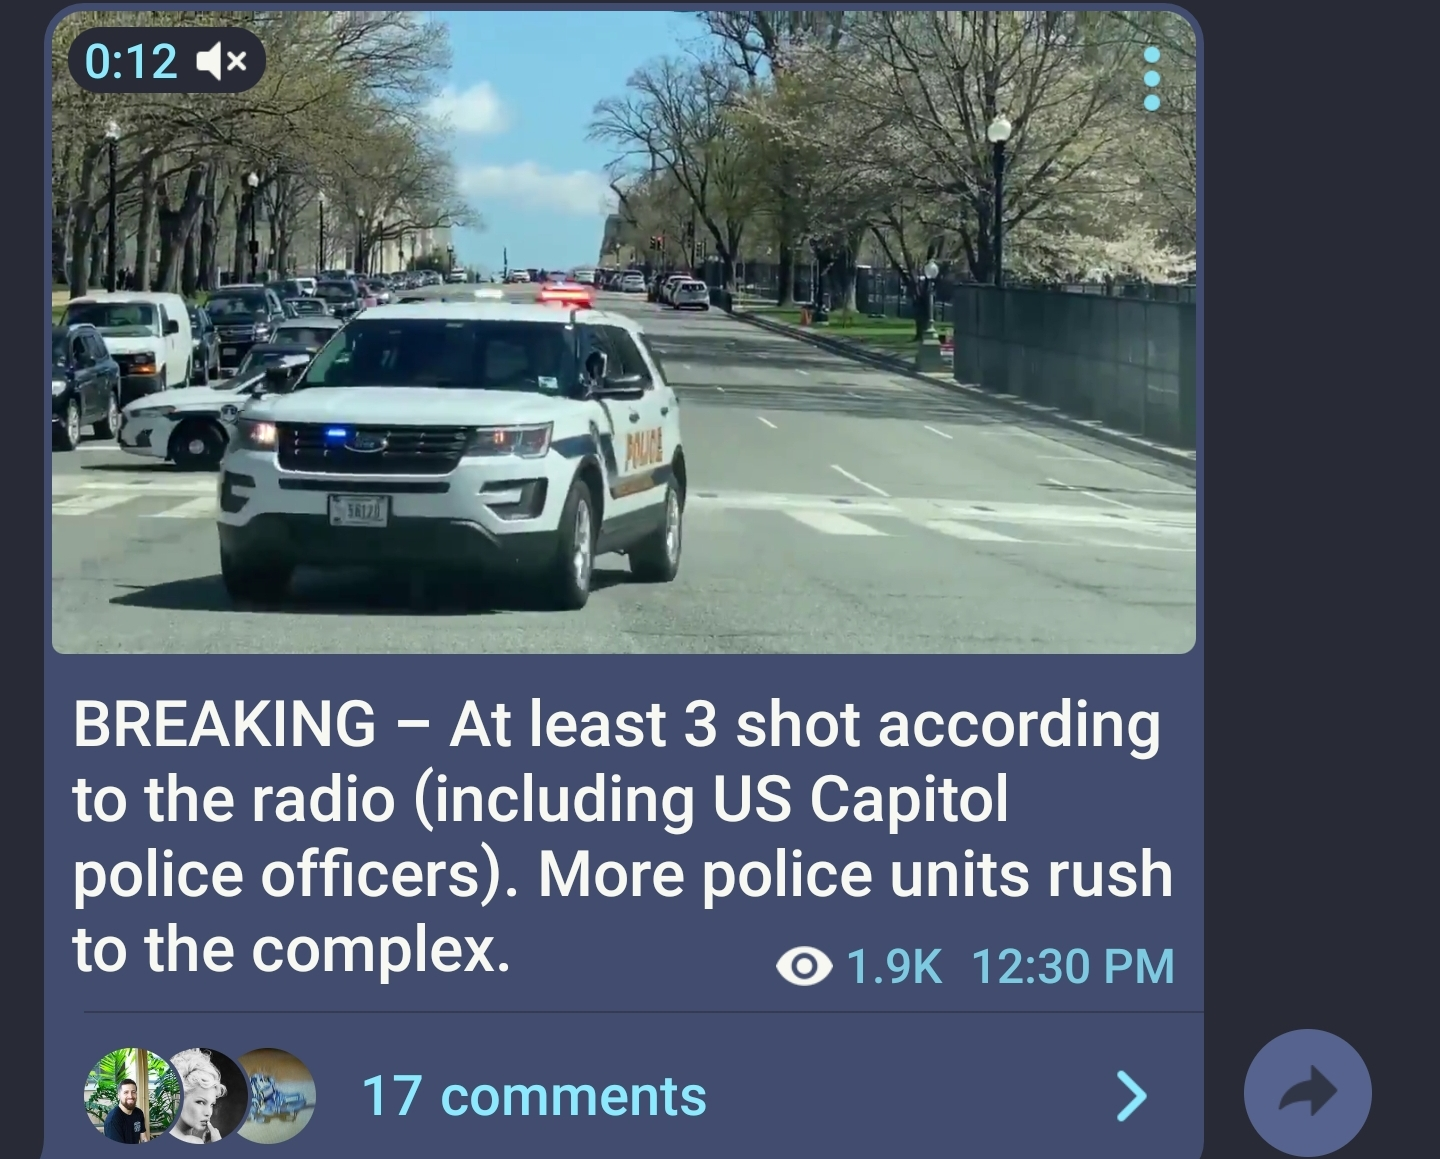Unmute the video via crossed speaker icon

pos(221,62)
